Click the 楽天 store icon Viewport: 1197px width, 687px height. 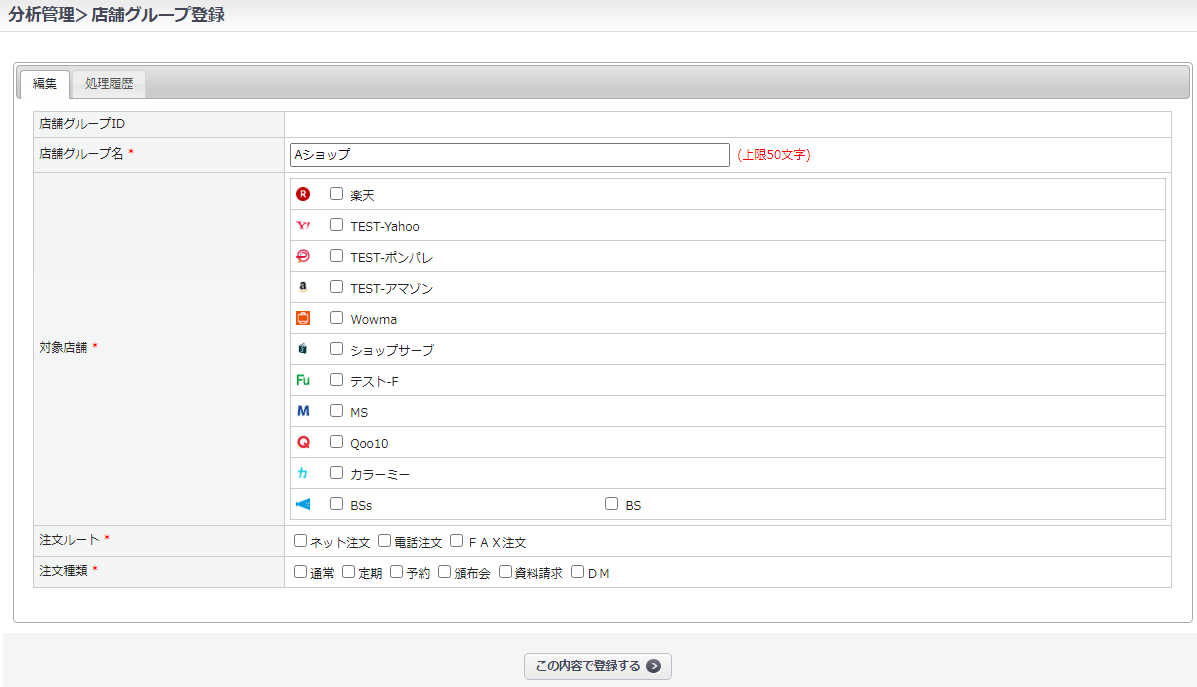303,194
